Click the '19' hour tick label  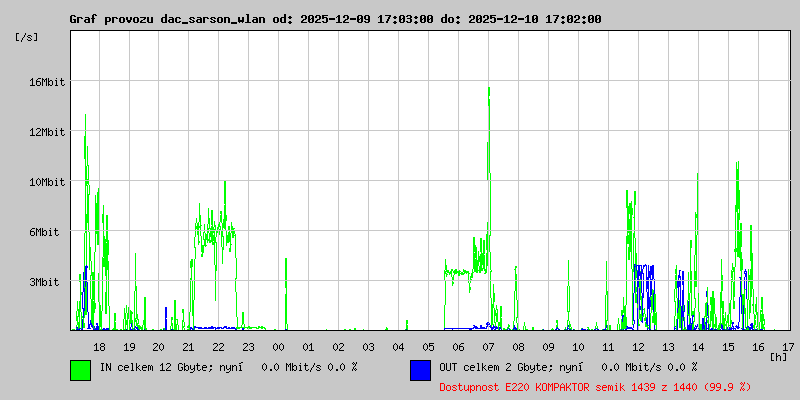[130, 347]
